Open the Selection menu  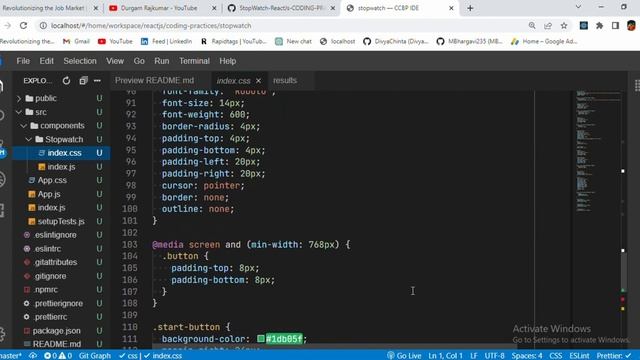tap(80, 61)
